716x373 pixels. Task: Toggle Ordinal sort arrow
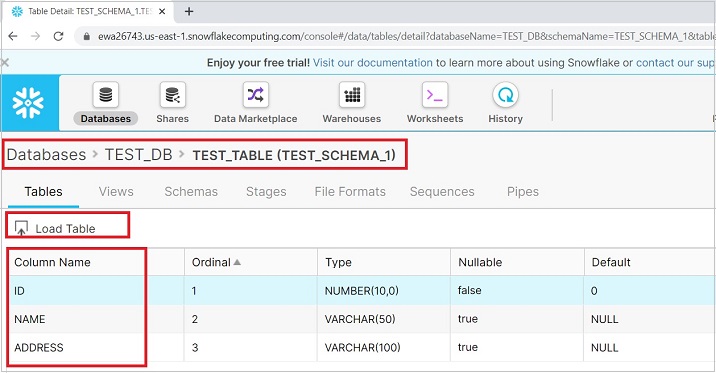[237, 262]
